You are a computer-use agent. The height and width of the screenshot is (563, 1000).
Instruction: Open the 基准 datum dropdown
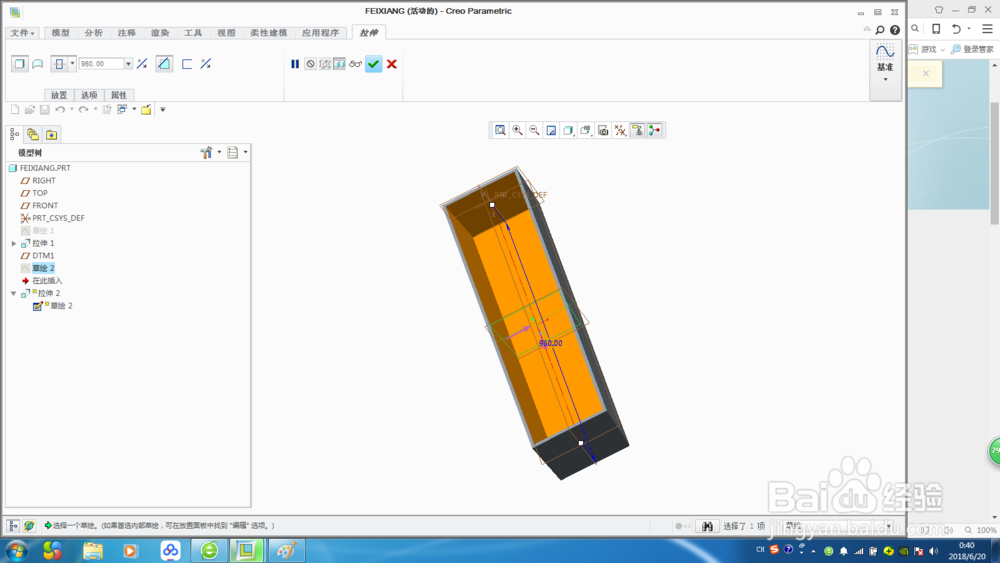(885, 70)
